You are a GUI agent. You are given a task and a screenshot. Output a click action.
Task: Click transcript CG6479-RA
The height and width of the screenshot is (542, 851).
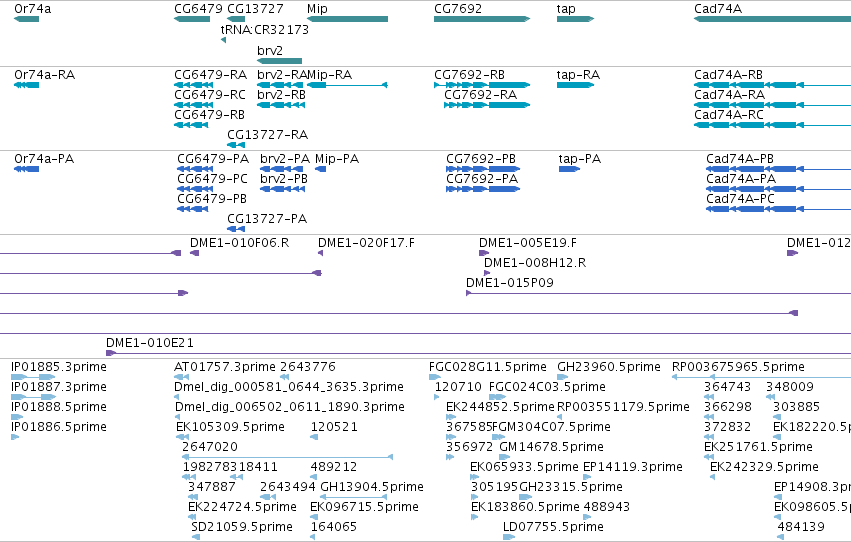194,85
